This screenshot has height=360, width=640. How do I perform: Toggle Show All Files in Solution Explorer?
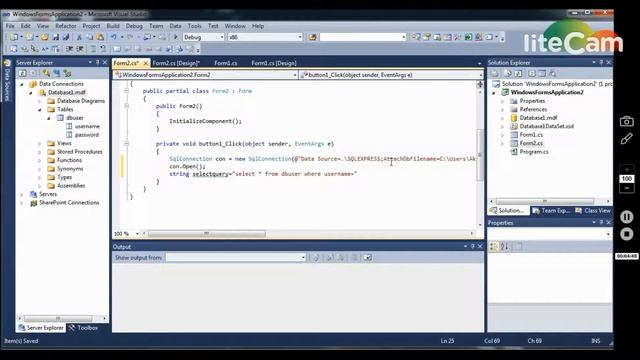[508, 73]
